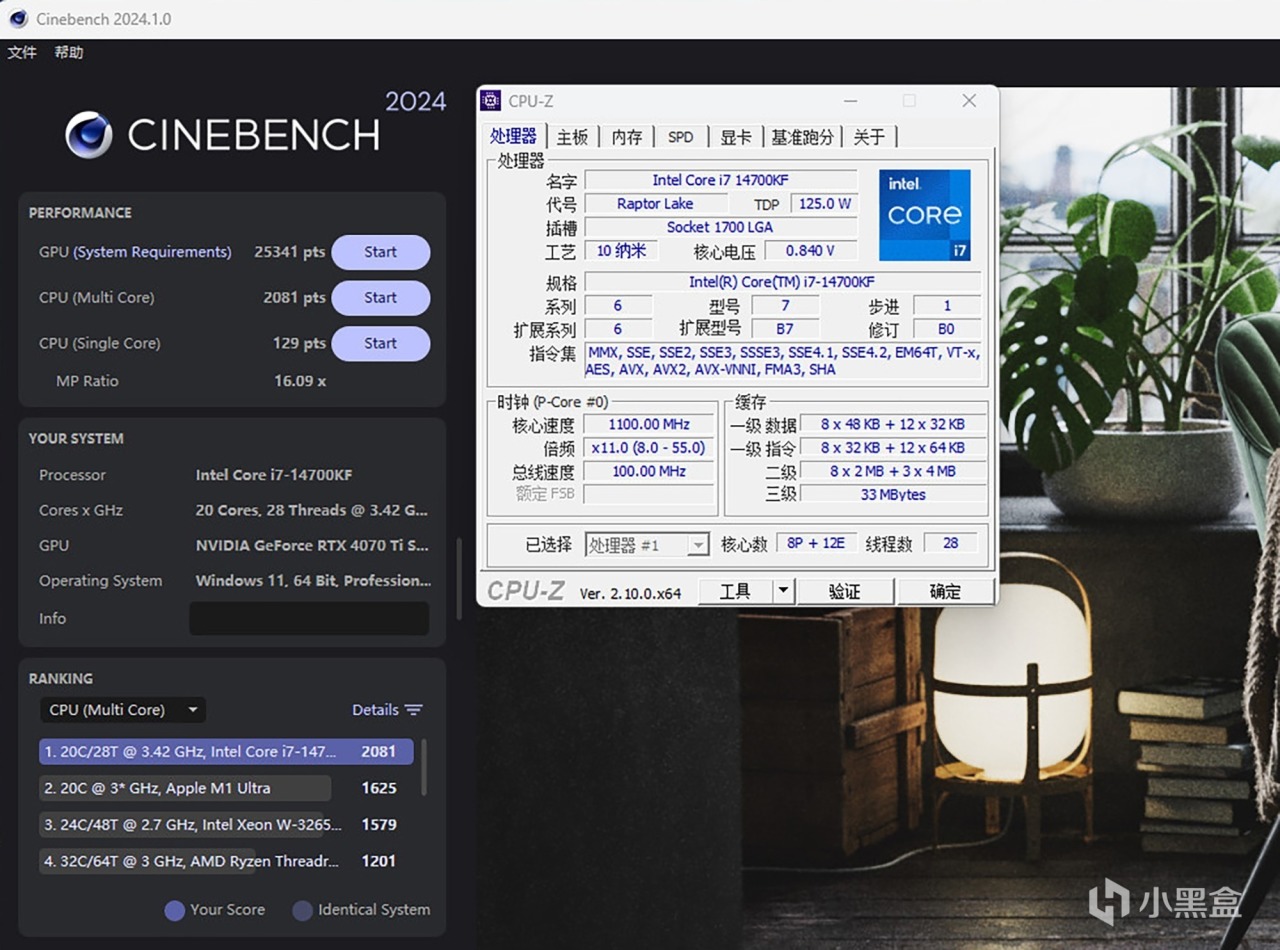Open the 文件 menu in Cinebench

22,52
